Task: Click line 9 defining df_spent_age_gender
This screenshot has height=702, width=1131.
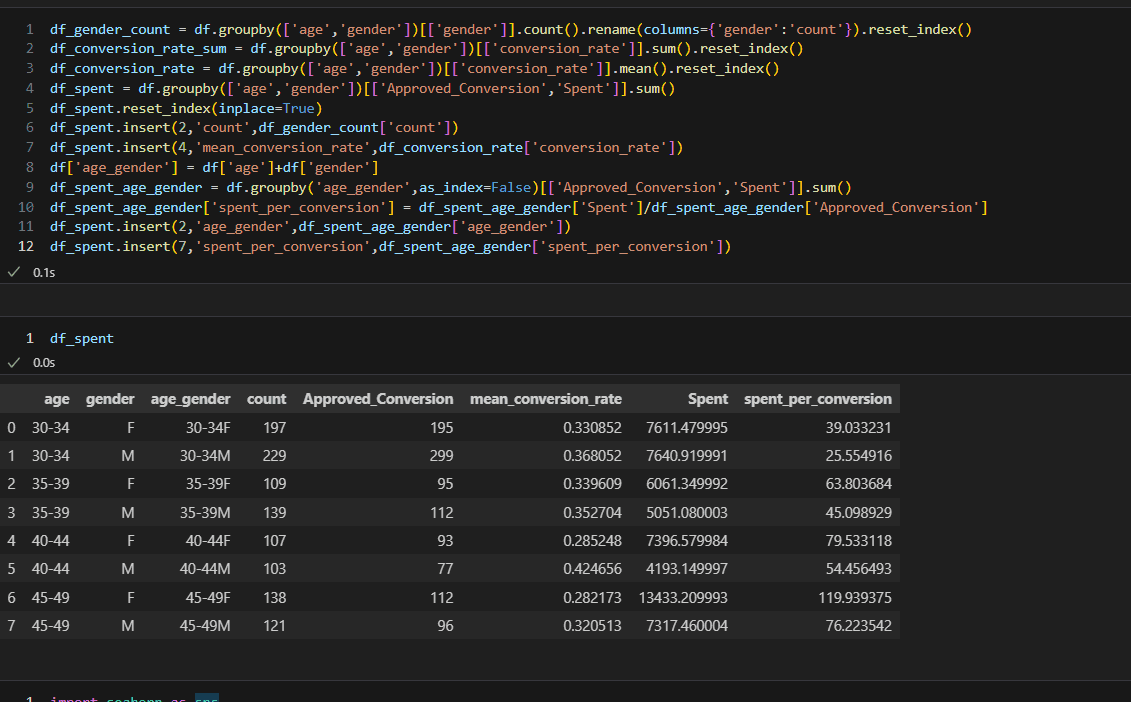Action: coord(451,188)
